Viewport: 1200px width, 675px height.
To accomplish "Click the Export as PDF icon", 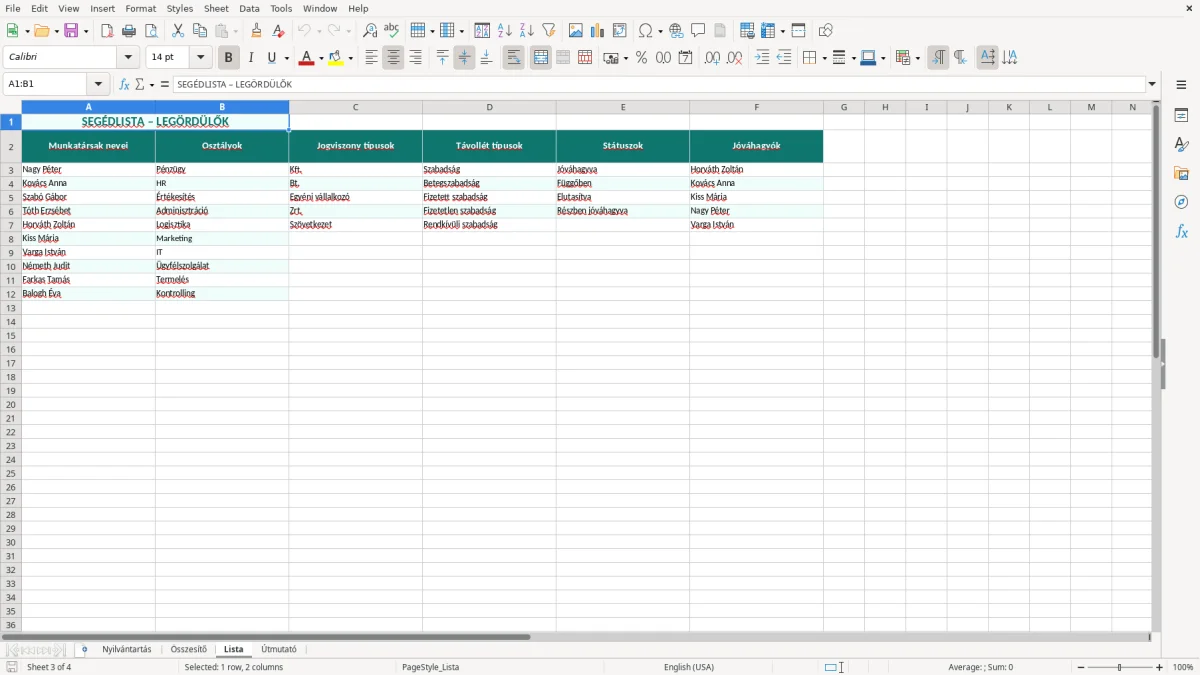I will coord(107,31).
